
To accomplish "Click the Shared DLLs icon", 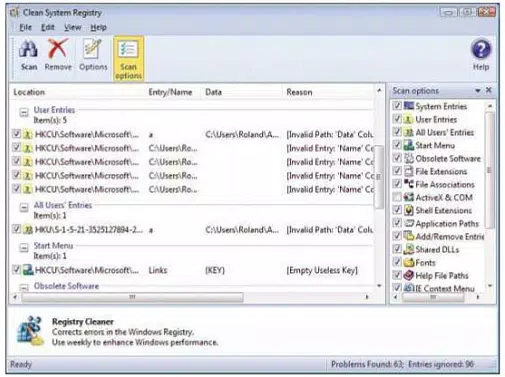I will tap(409, 249).
